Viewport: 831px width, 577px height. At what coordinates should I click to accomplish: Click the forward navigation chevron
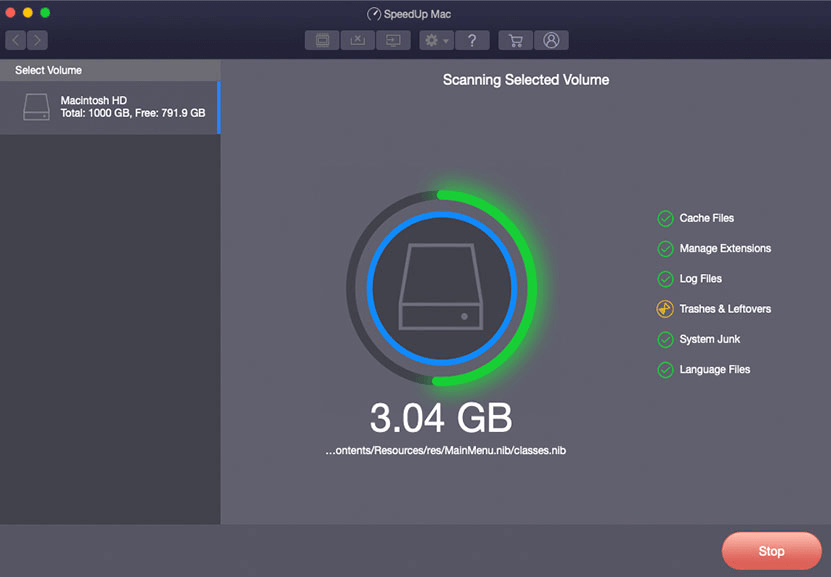coord(37,40)
